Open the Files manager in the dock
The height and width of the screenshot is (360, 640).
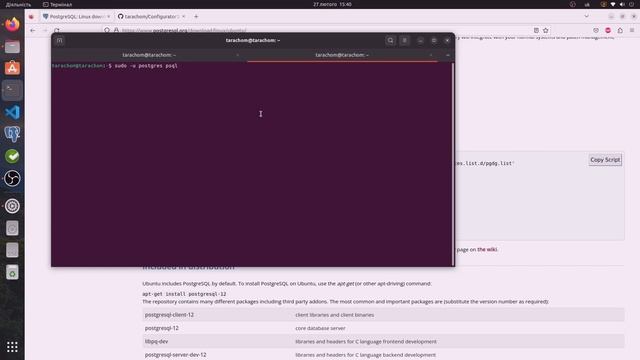point(12,47)
